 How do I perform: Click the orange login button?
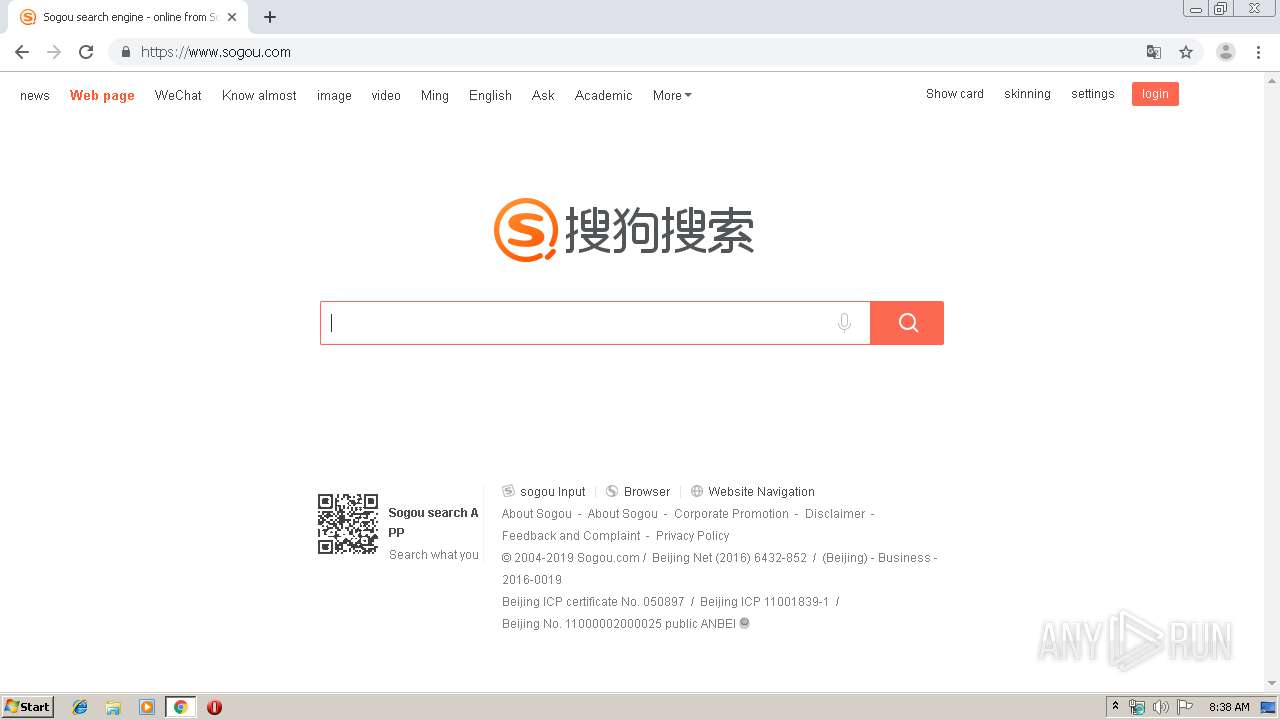click(1155, 94)
